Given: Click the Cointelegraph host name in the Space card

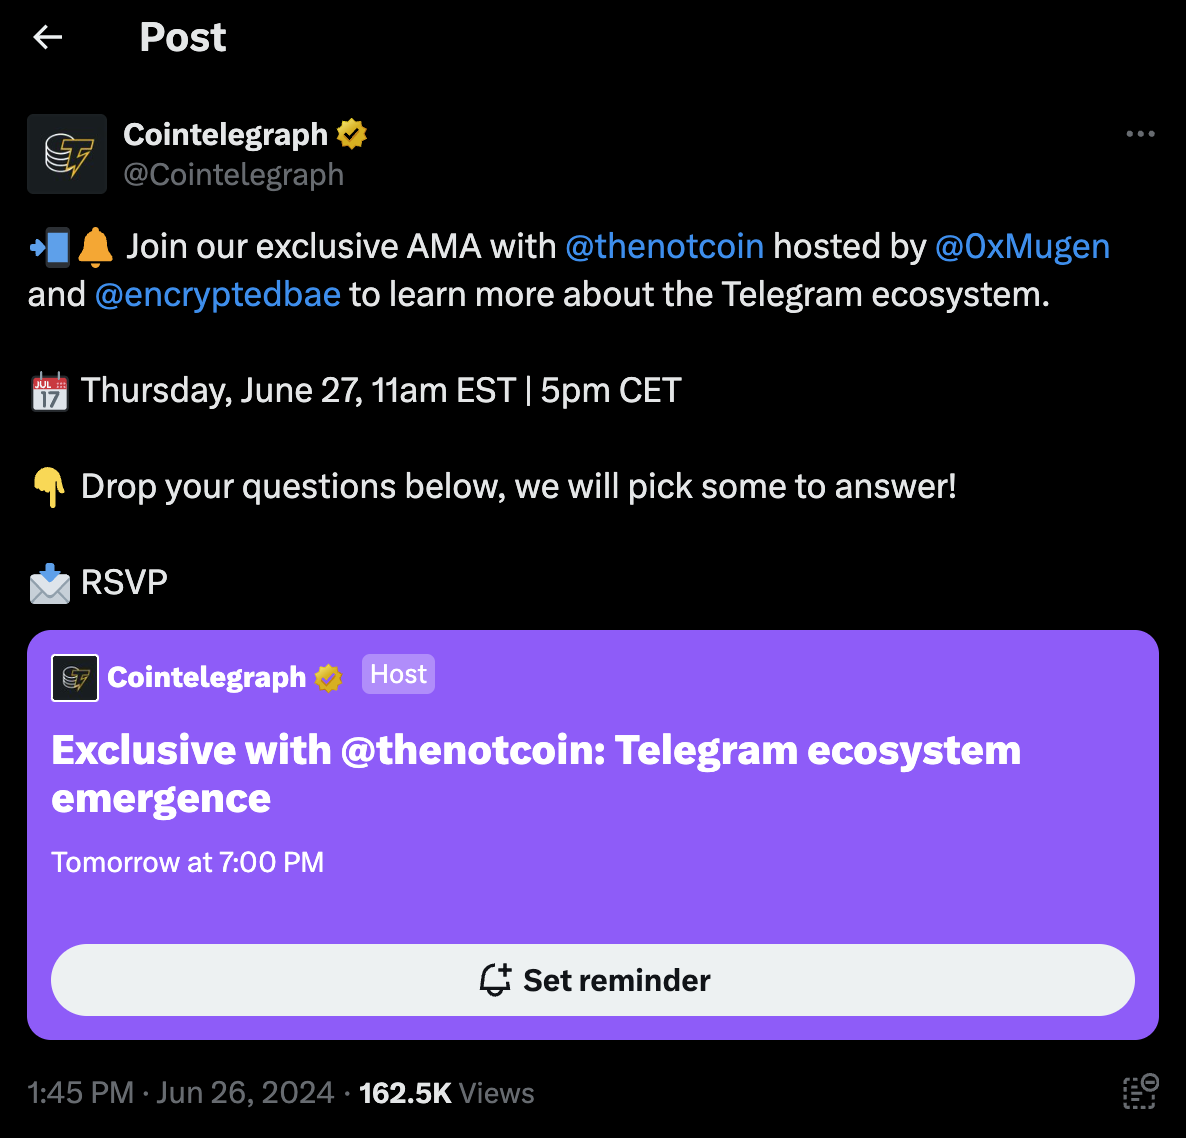Looking at the screenshot, I should [x=206, y=678].
